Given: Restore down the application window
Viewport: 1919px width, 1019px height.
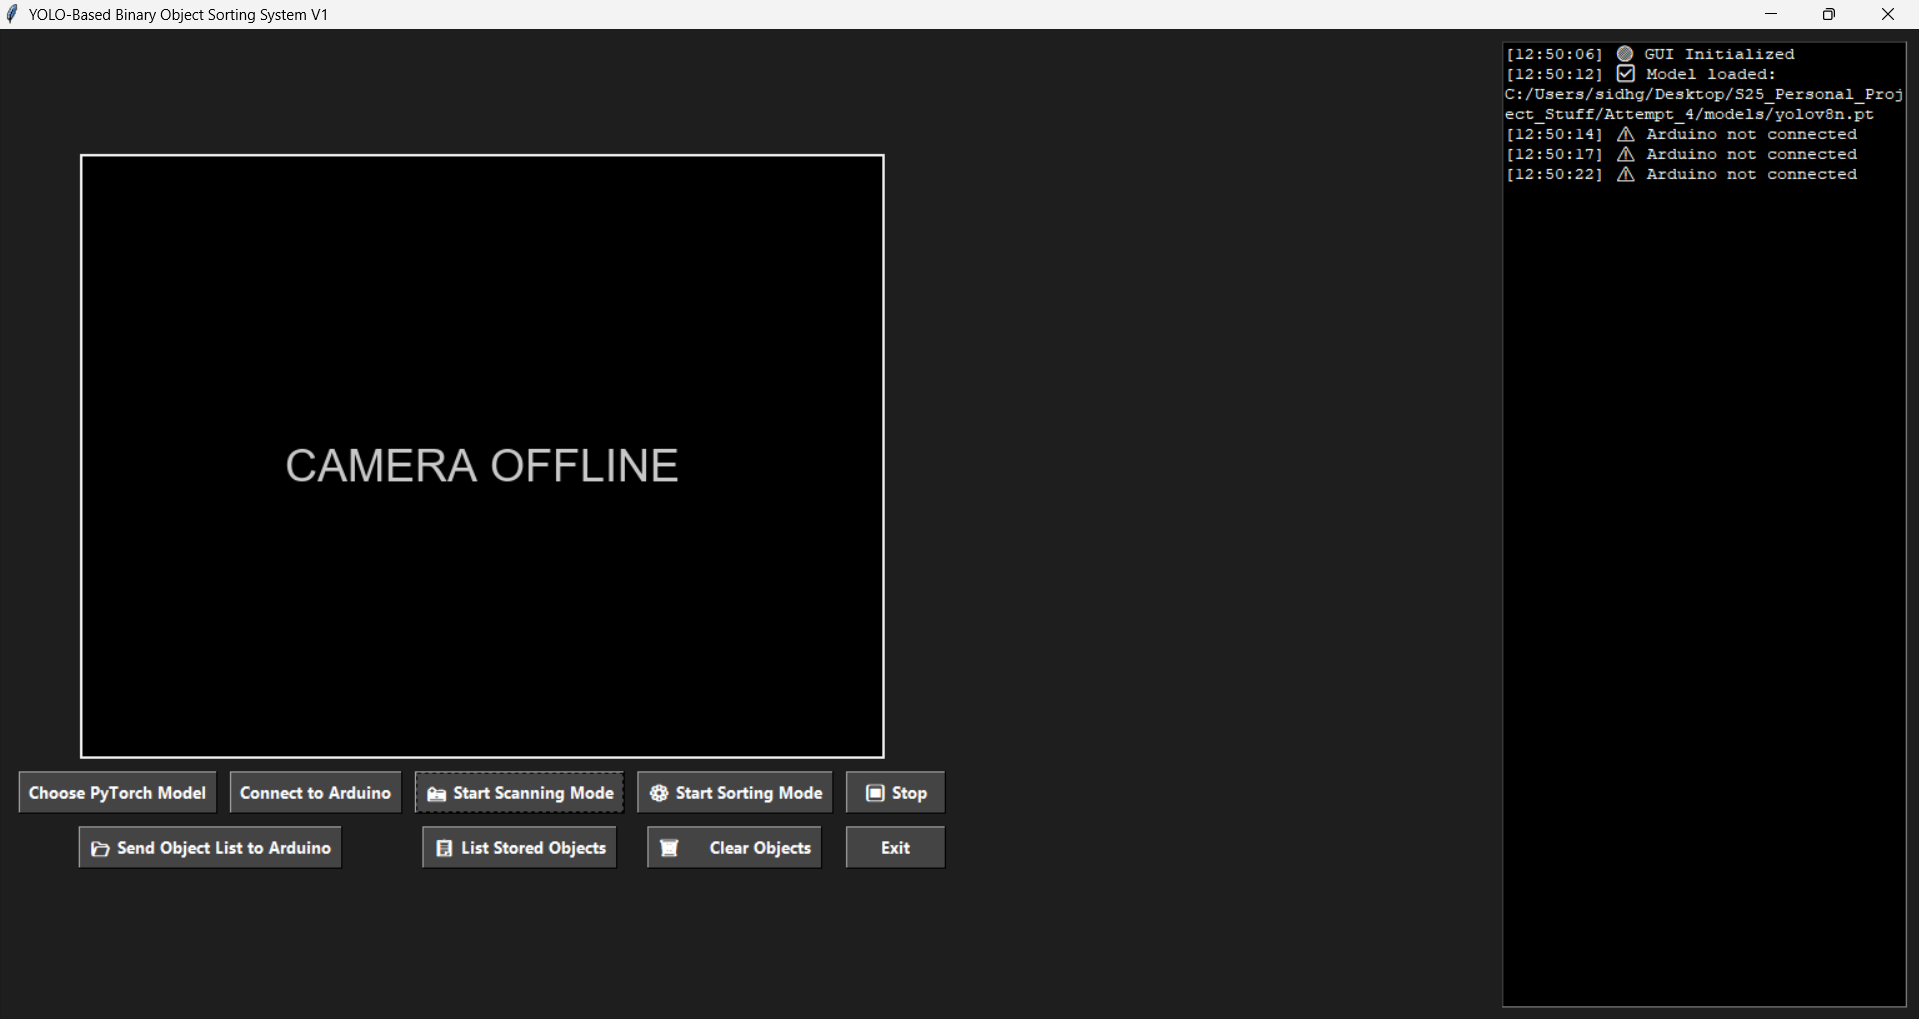Looking at the screenshot, I should (1829, 14).
